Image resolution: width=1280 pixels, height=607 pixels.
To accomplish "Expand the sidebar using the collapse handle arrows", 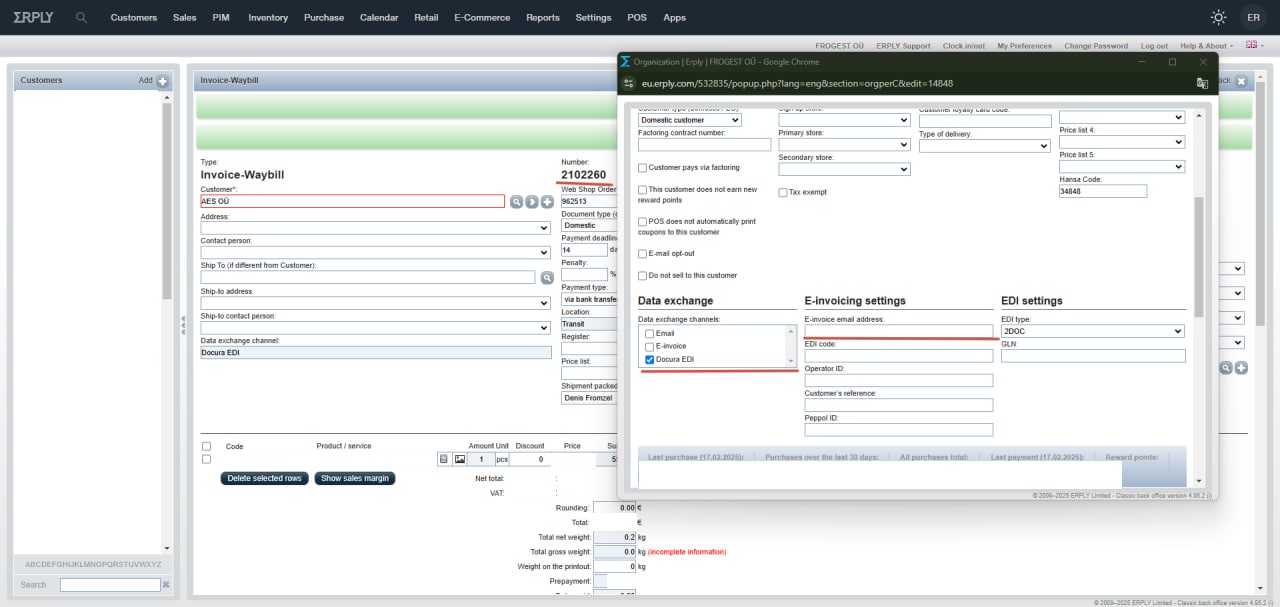I will click(x=184, y=324).
